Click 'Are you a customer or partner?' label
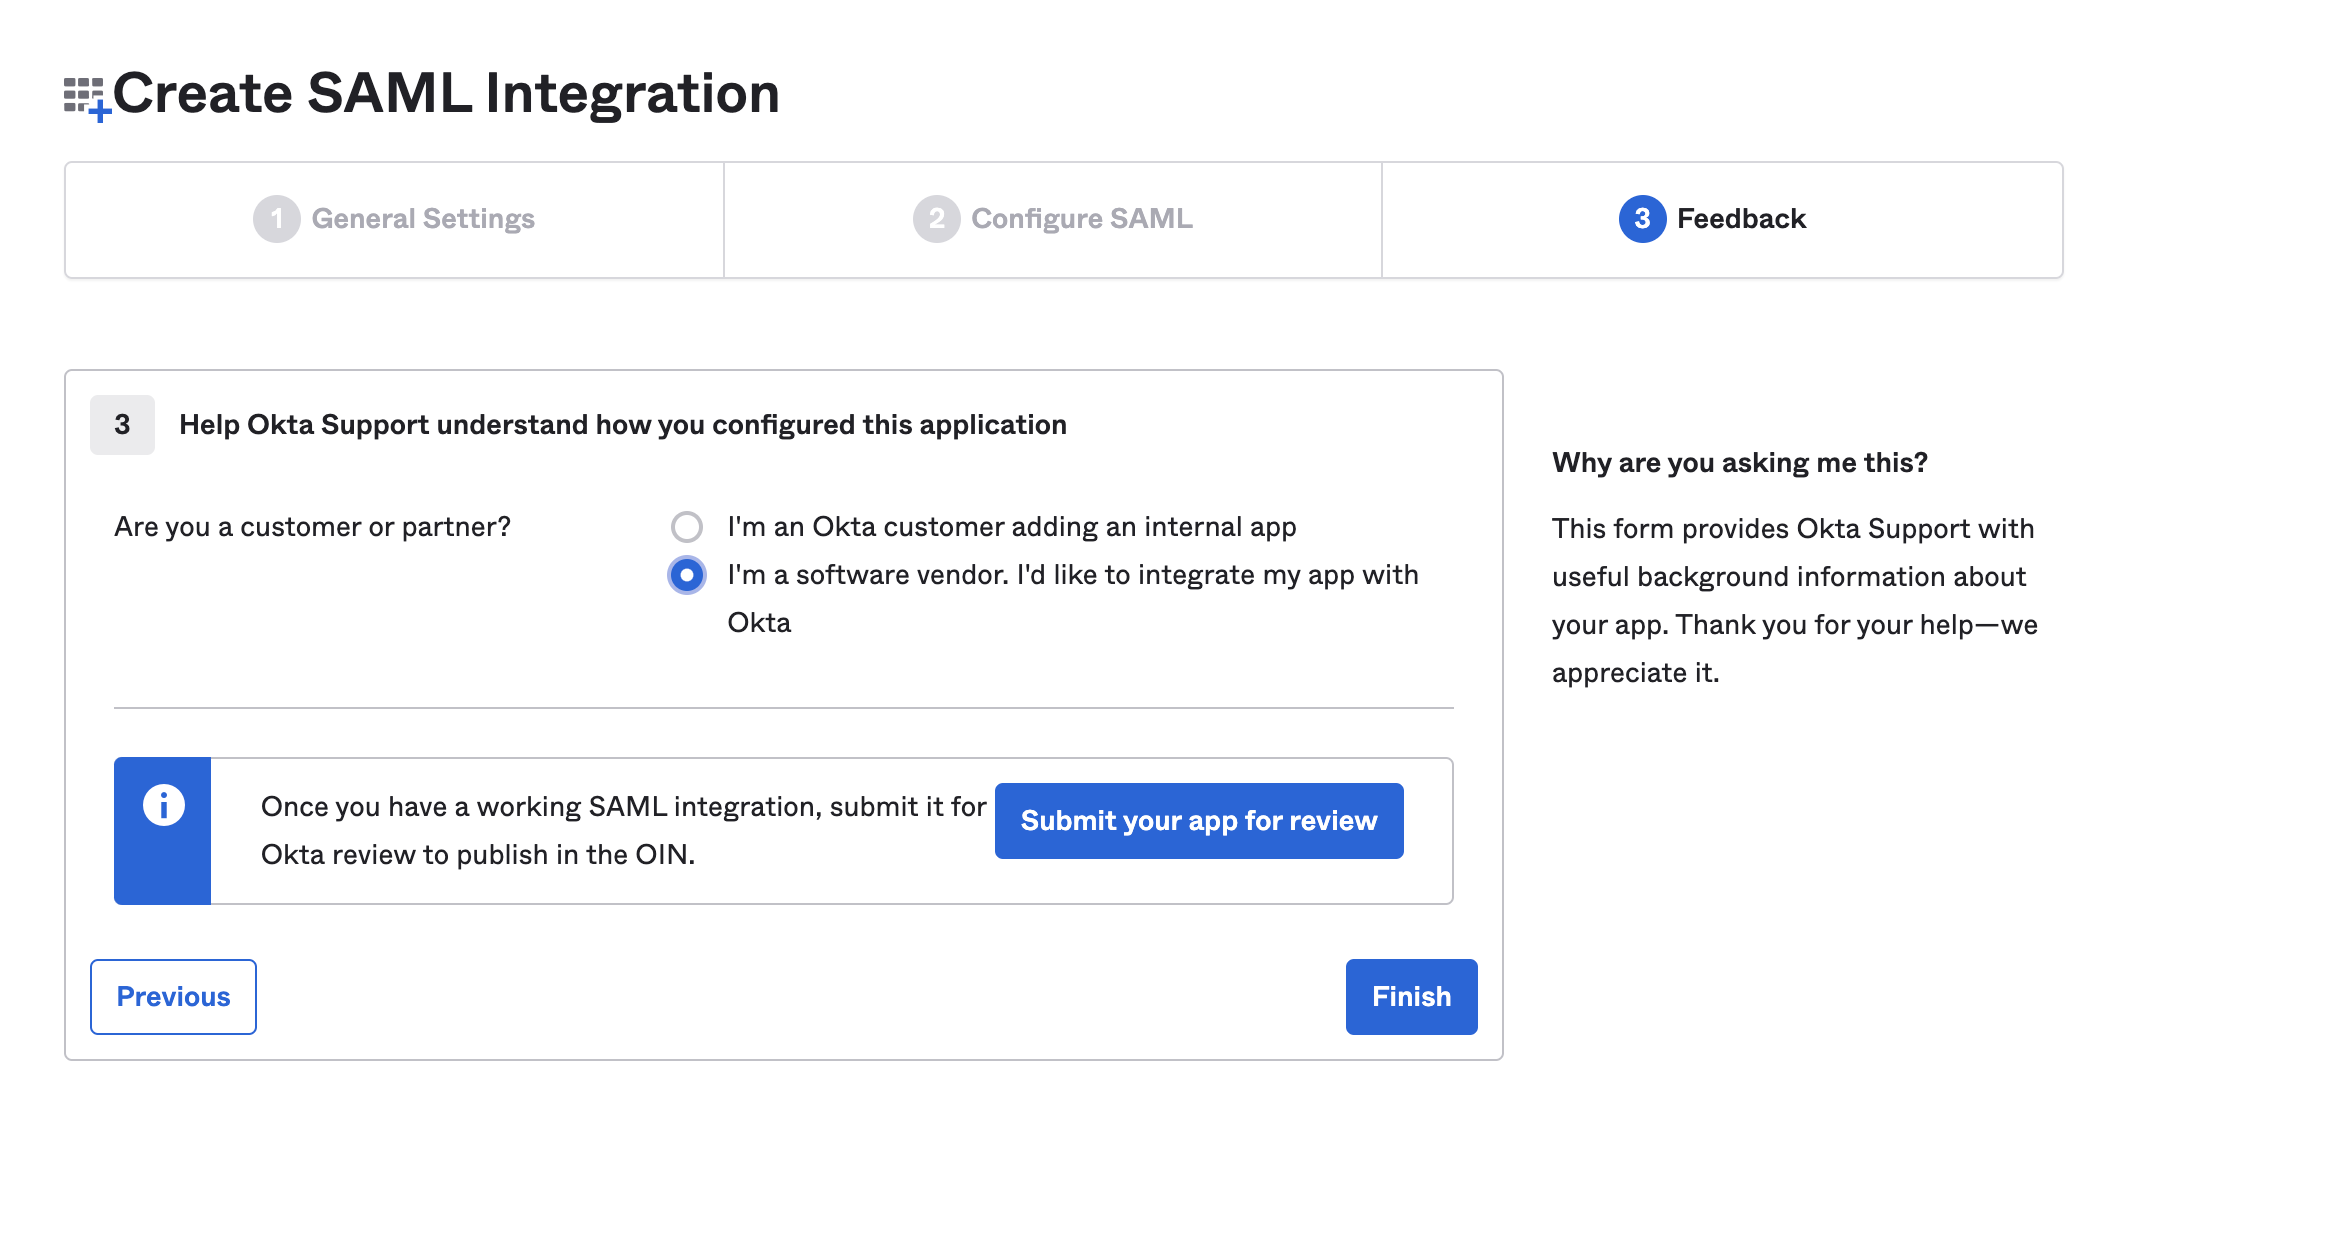This screenshot has width=2350, height=1250. (x=312, y=527)
